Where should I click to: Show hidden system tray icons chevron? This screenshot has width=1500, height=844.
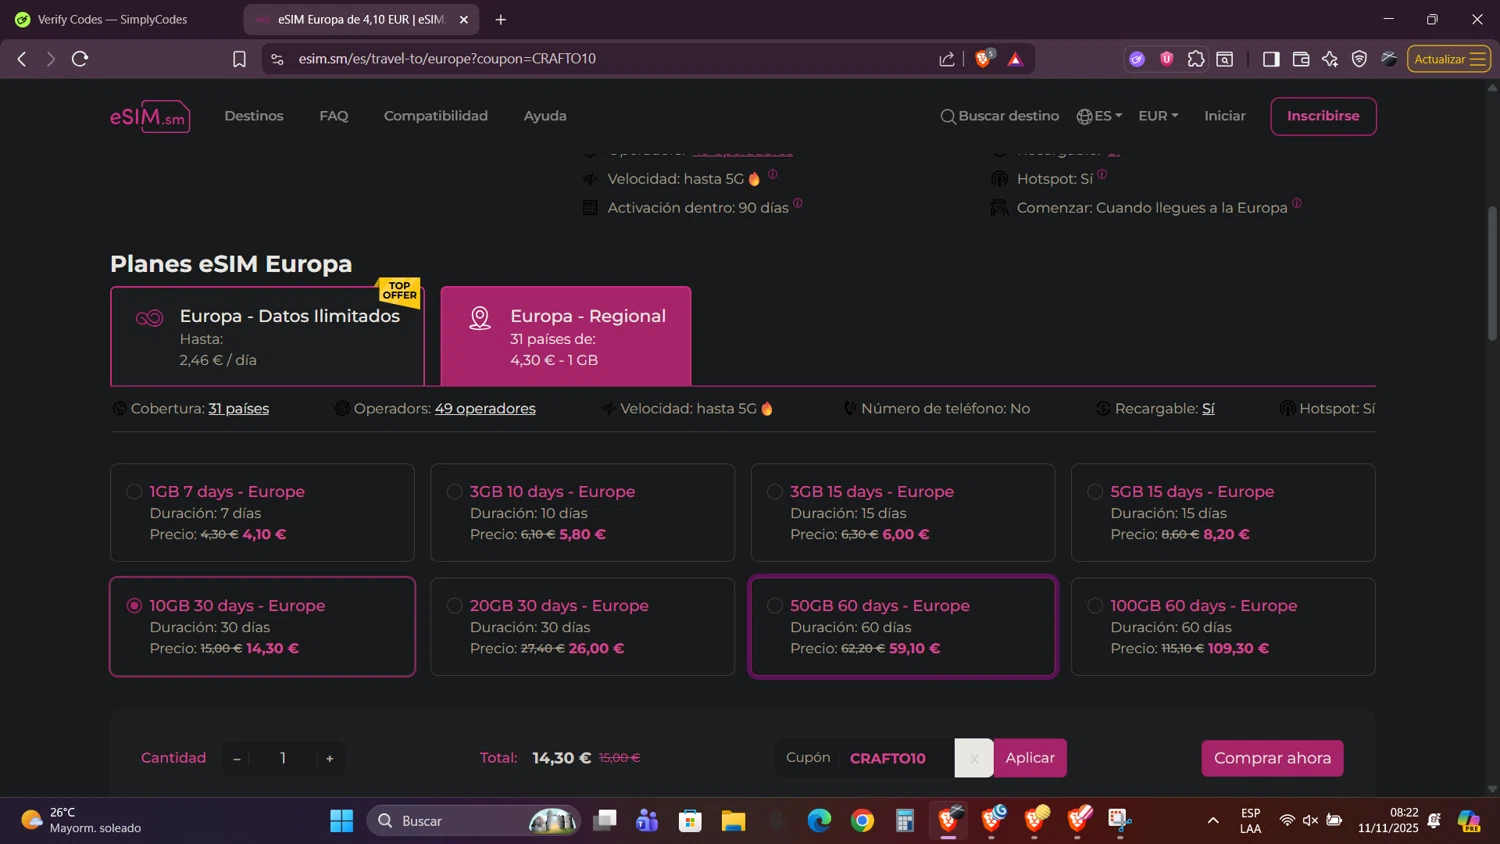click(1213, 821)
